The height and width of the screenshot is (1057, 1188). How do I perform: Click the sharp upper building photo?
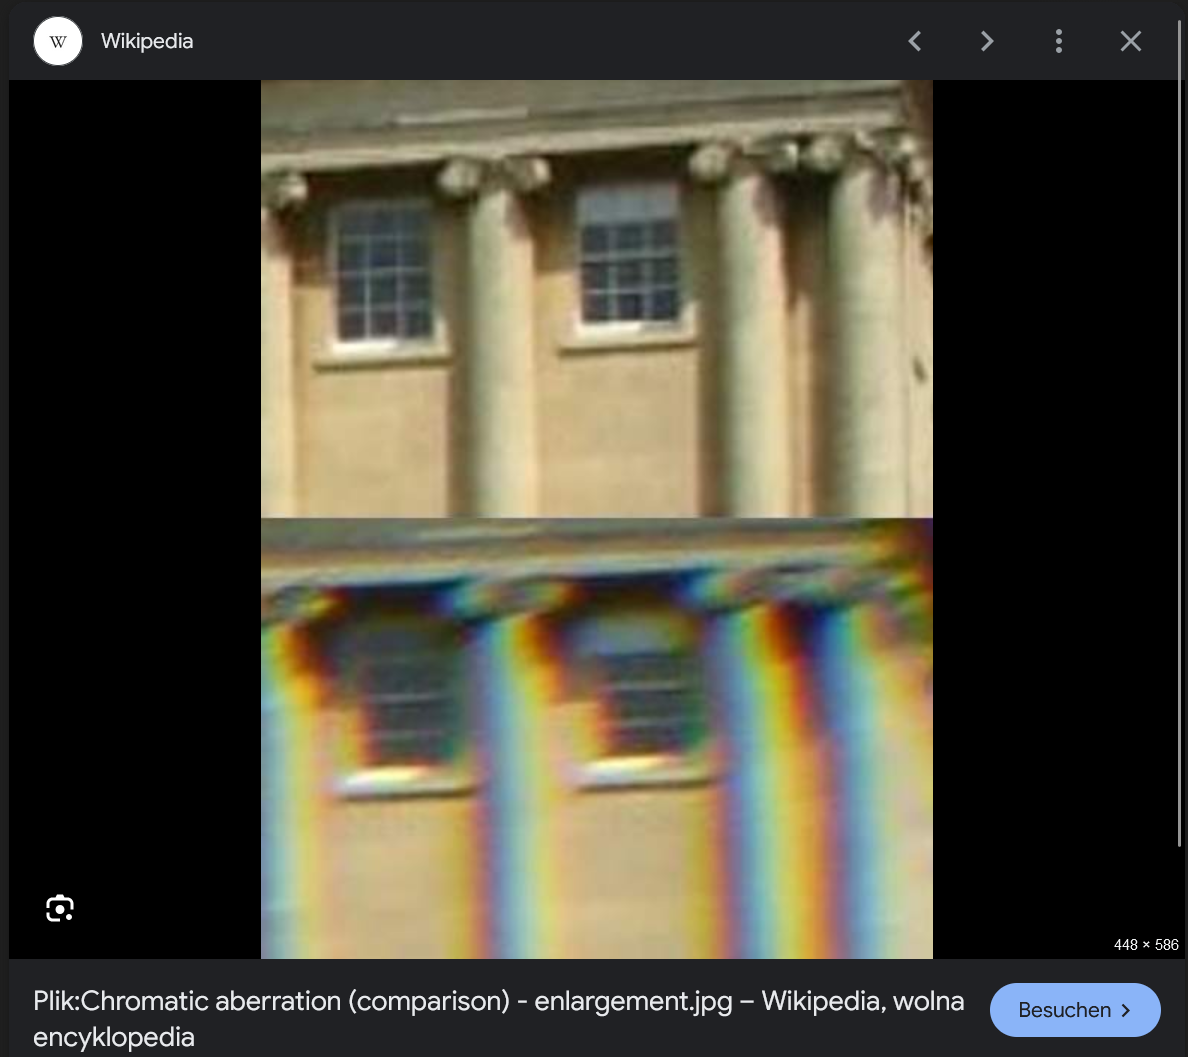coord(597,298)
